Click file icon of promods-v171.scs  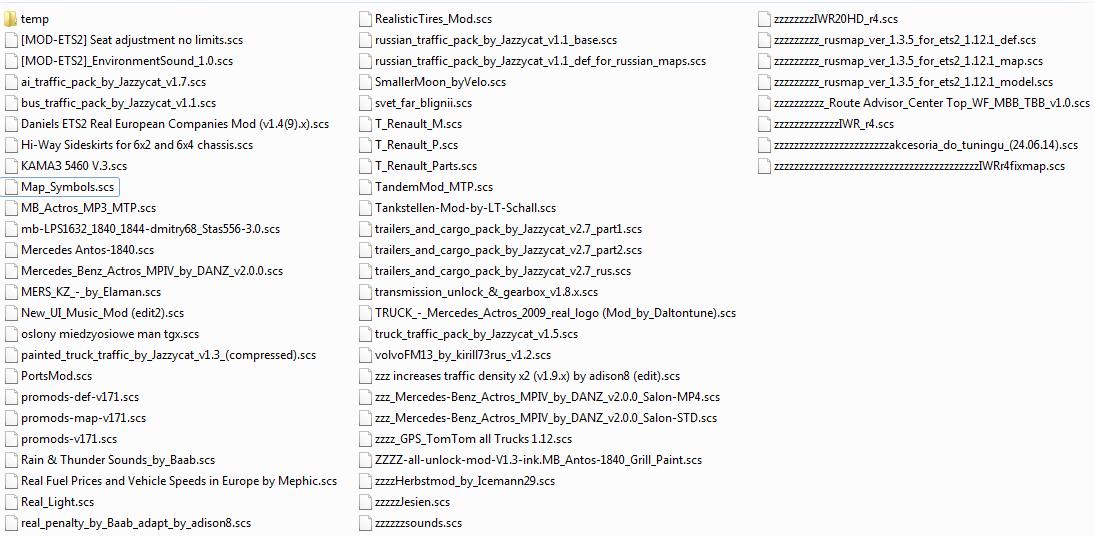(x=10, y=439)
